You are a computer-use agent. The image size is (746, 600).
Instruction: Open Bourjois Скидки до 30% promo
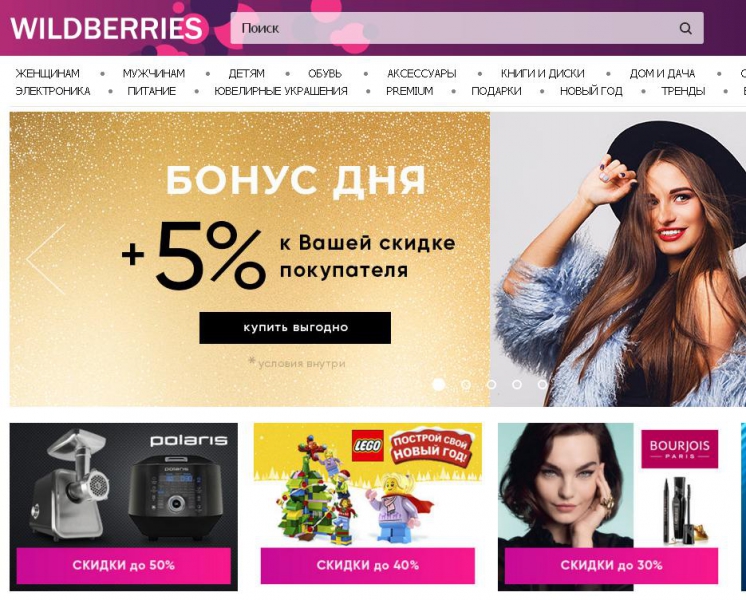click(611, 565)
